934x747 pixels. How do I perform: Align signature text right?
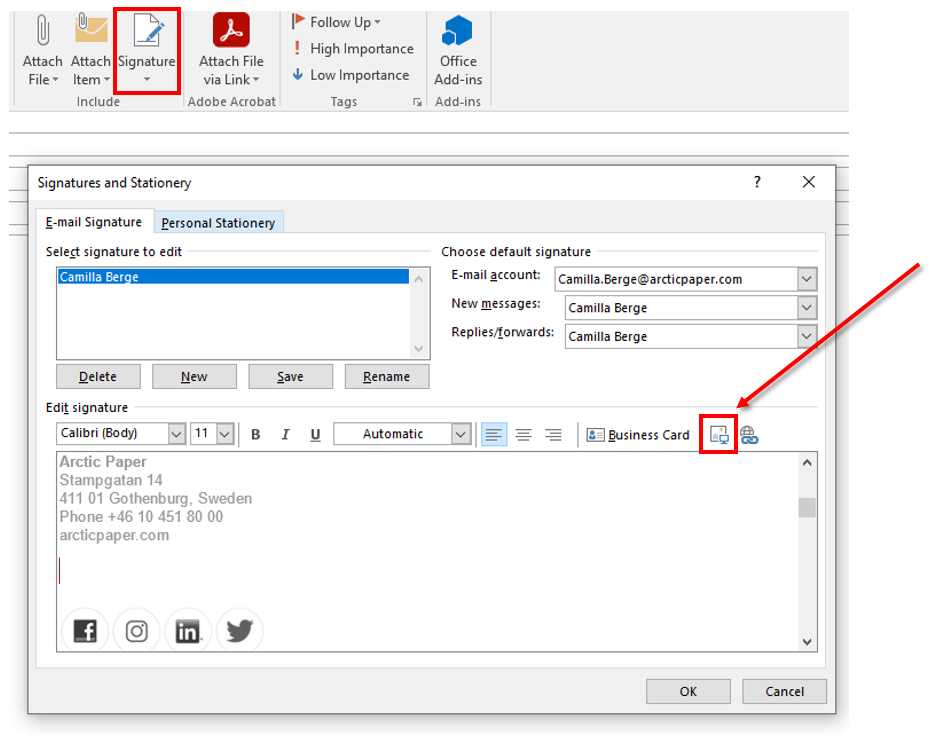pos(553,434)
